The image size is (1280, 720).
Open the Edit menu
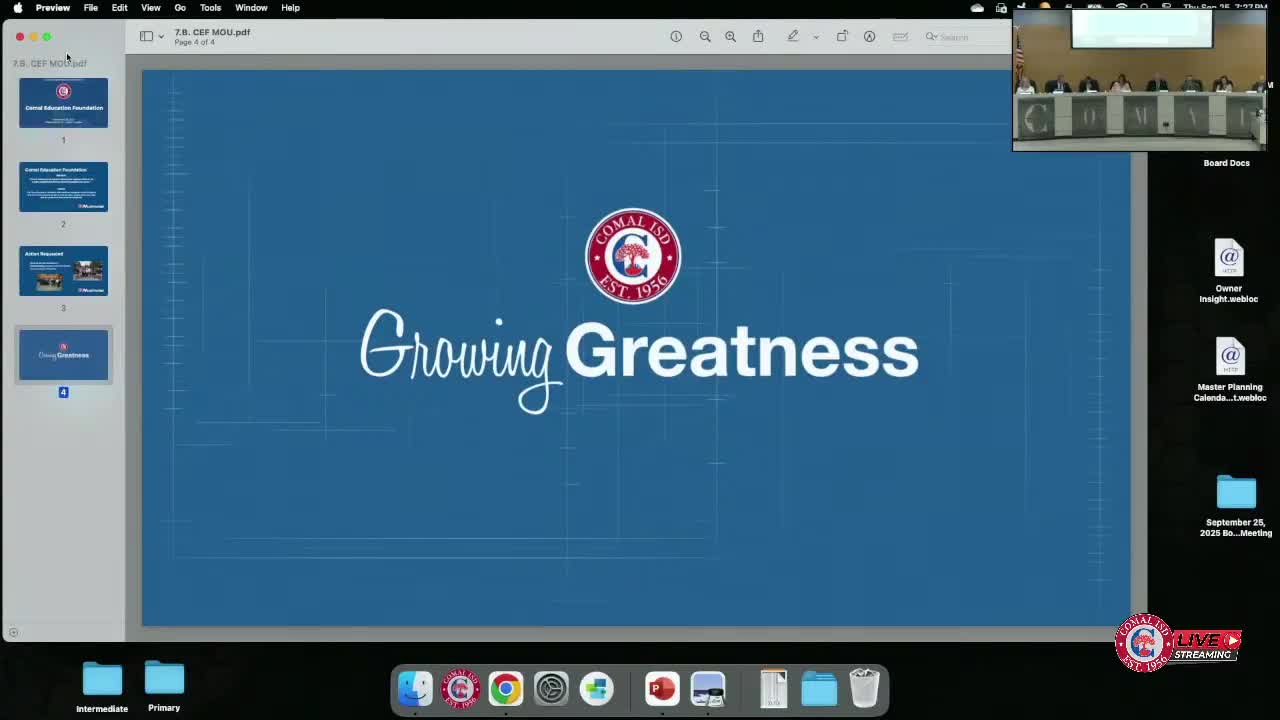120,8
